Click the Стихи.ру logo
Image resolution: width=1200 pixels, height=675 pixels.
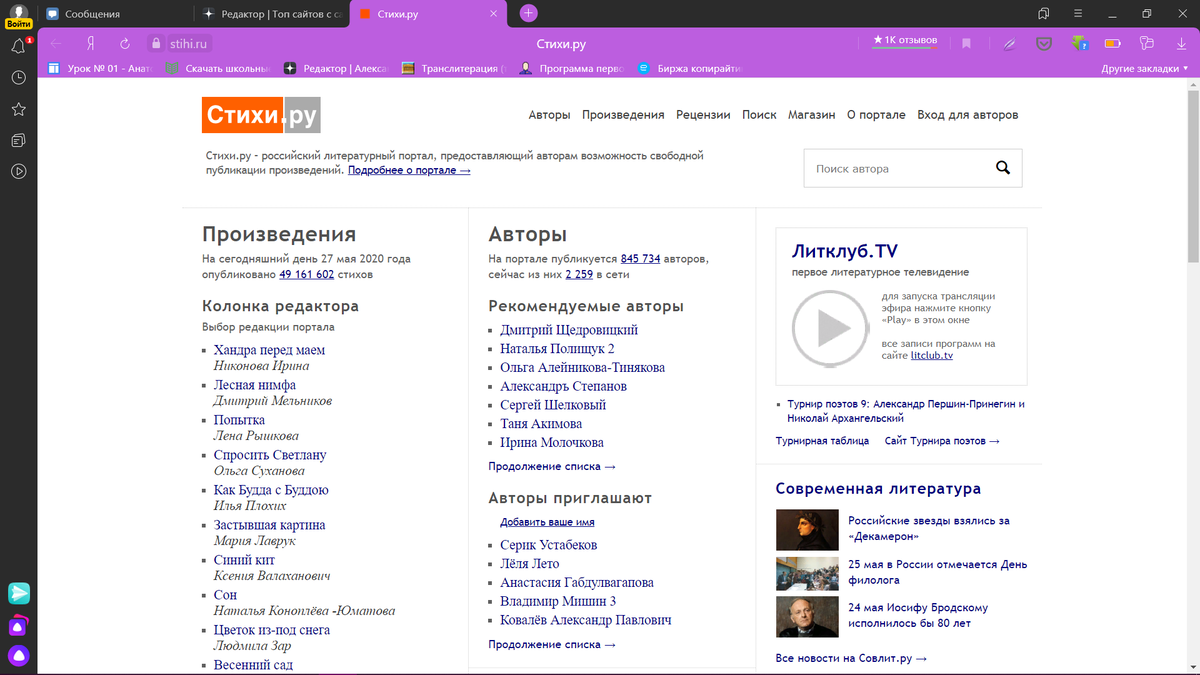261,115
